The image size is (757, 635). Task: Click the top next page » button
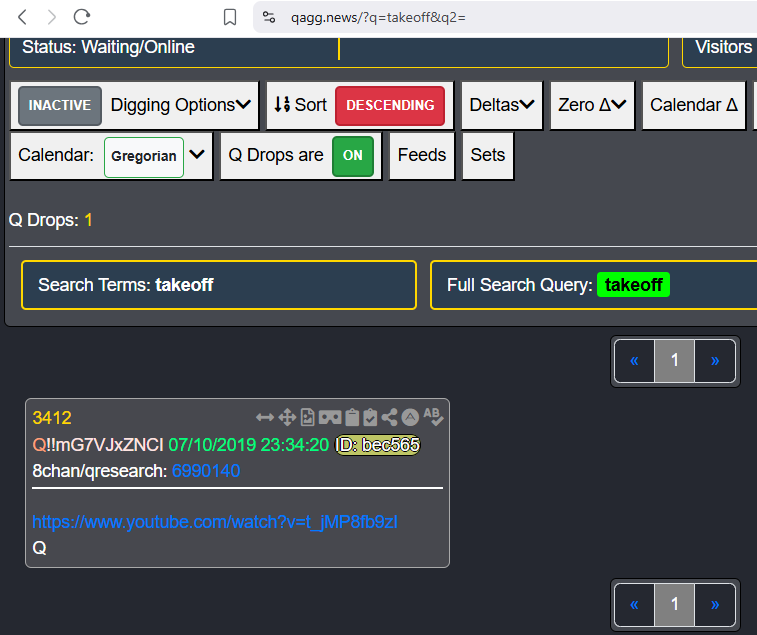(x=715, y=361)
